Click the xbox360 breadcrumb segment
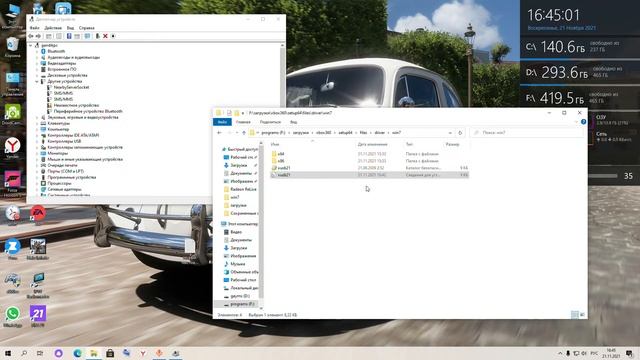The image size is (640, 360). tap(324, 133)
